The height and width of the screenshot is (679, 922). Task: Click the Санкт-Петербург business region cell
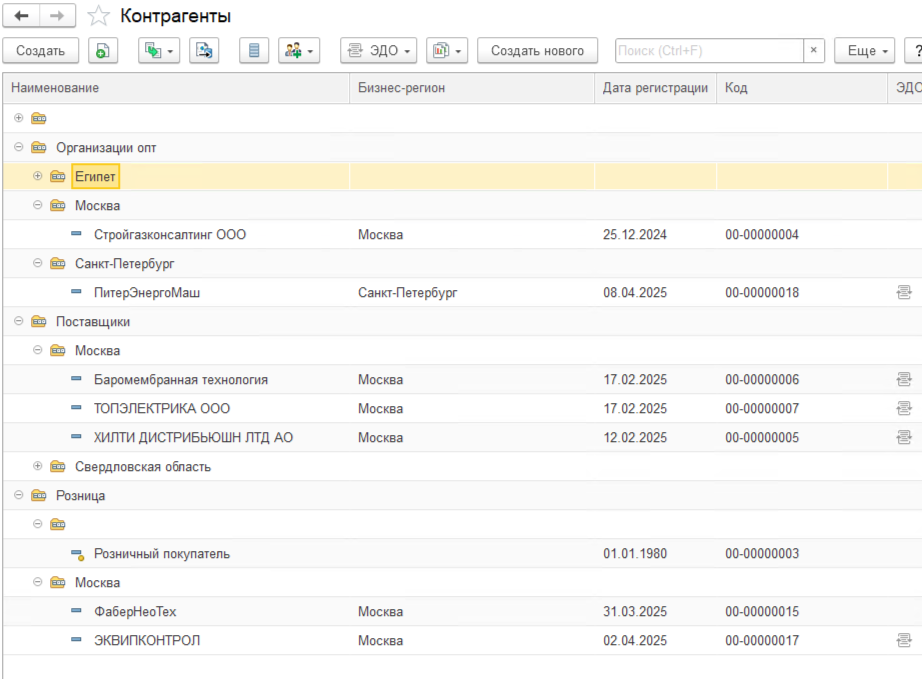pos(407,293)
